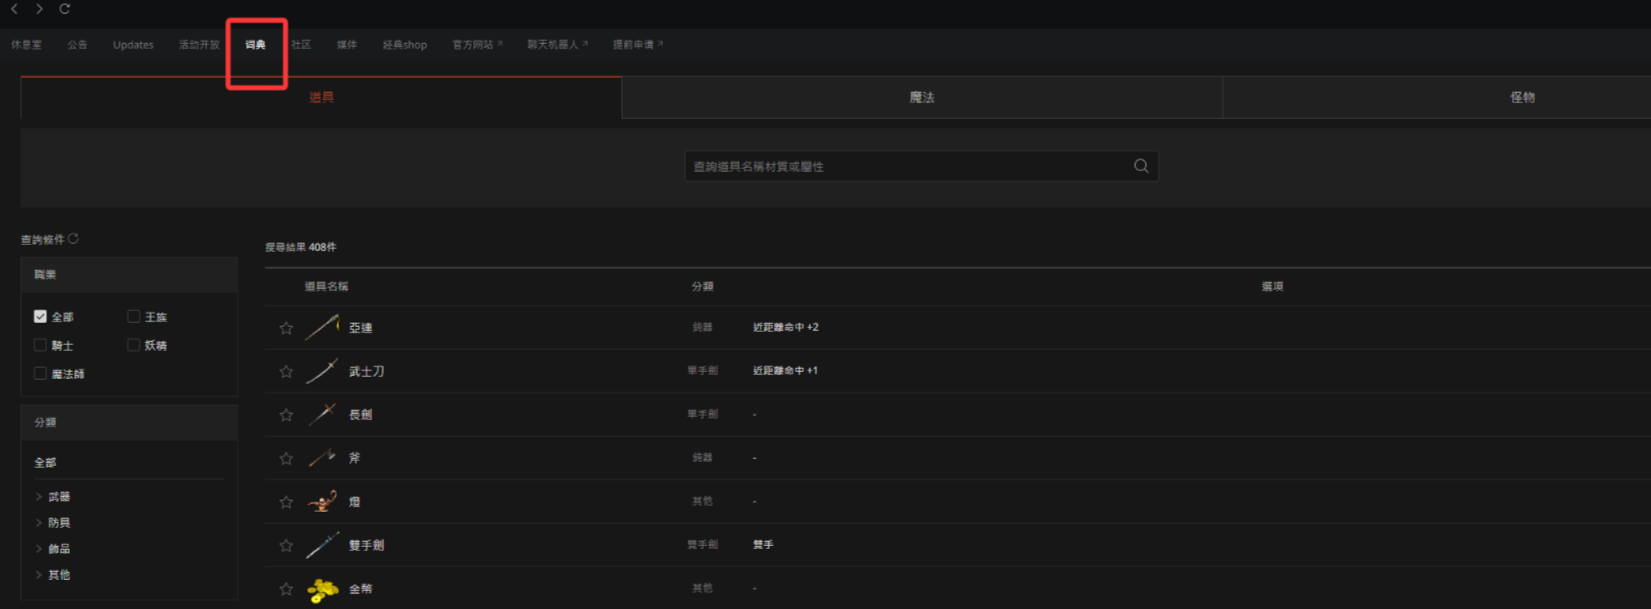Viewport: 1651px width, 609px height.
Task: Click the magnifier search icon
Action: click(1141, 166)
